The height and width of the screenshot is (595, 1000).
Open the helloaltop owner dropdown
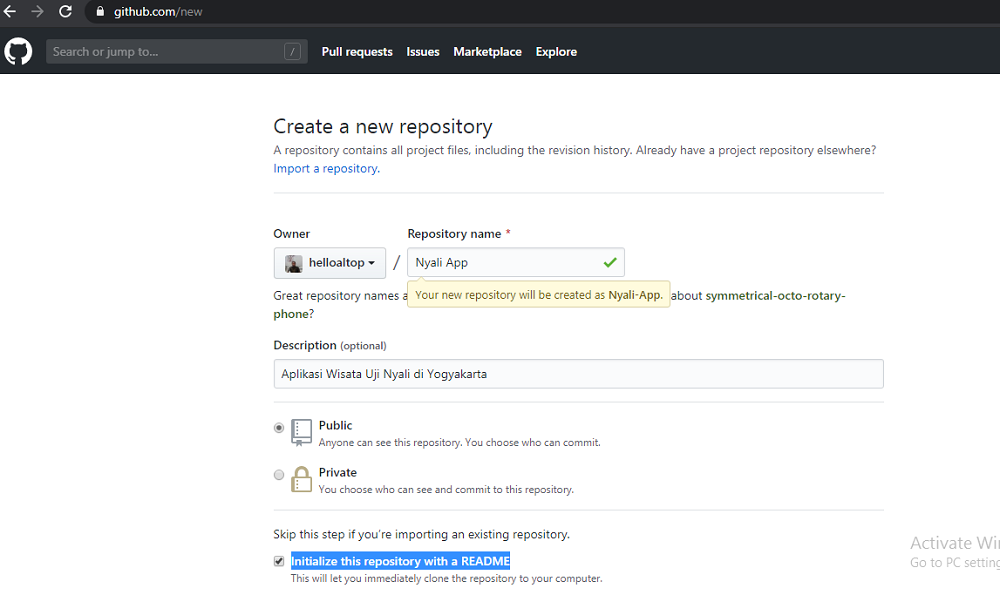point(330,263)
